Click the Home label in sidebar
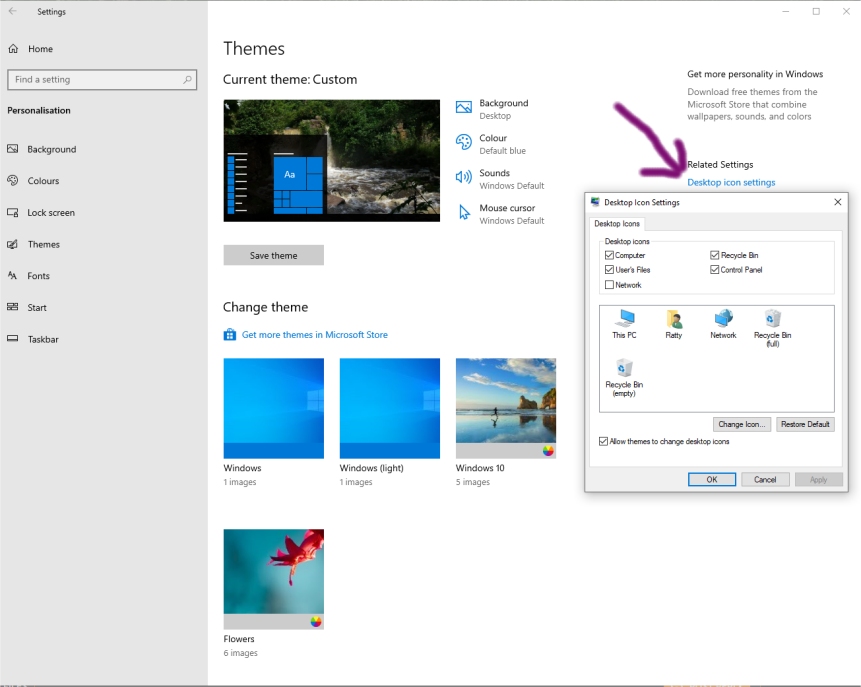Viewport: 861px width, 687px height. click(41, 49)
